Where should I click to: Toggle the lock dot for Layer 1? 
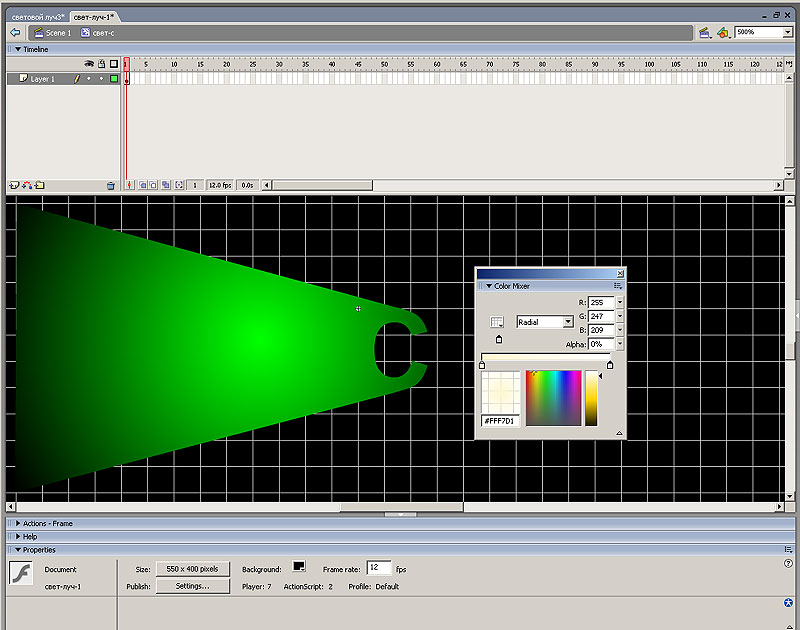pos(101,78)
